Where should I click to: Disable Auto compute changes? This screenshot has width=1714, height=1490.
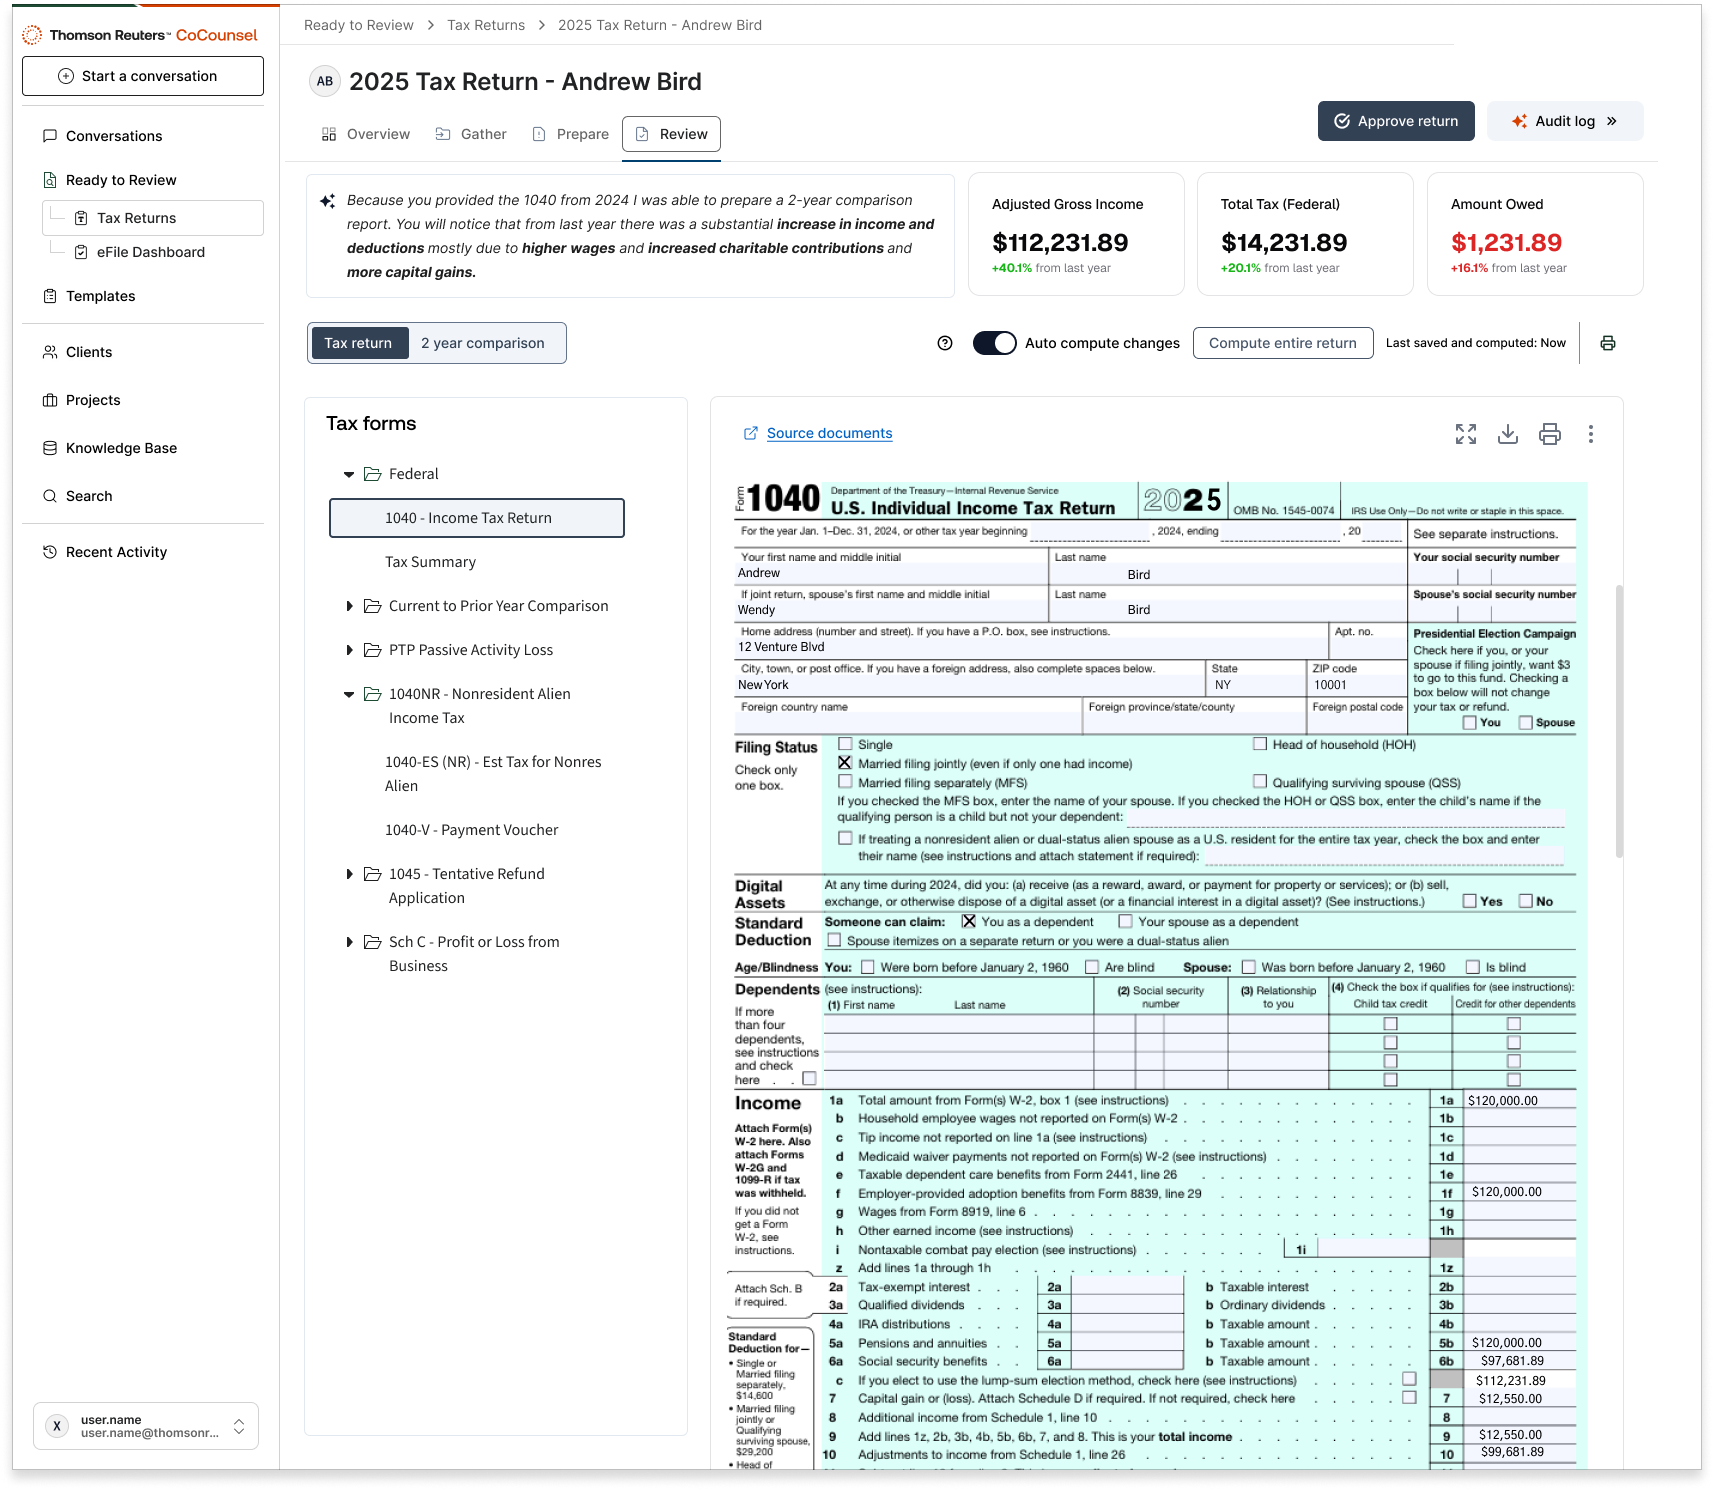coord(994,342)
